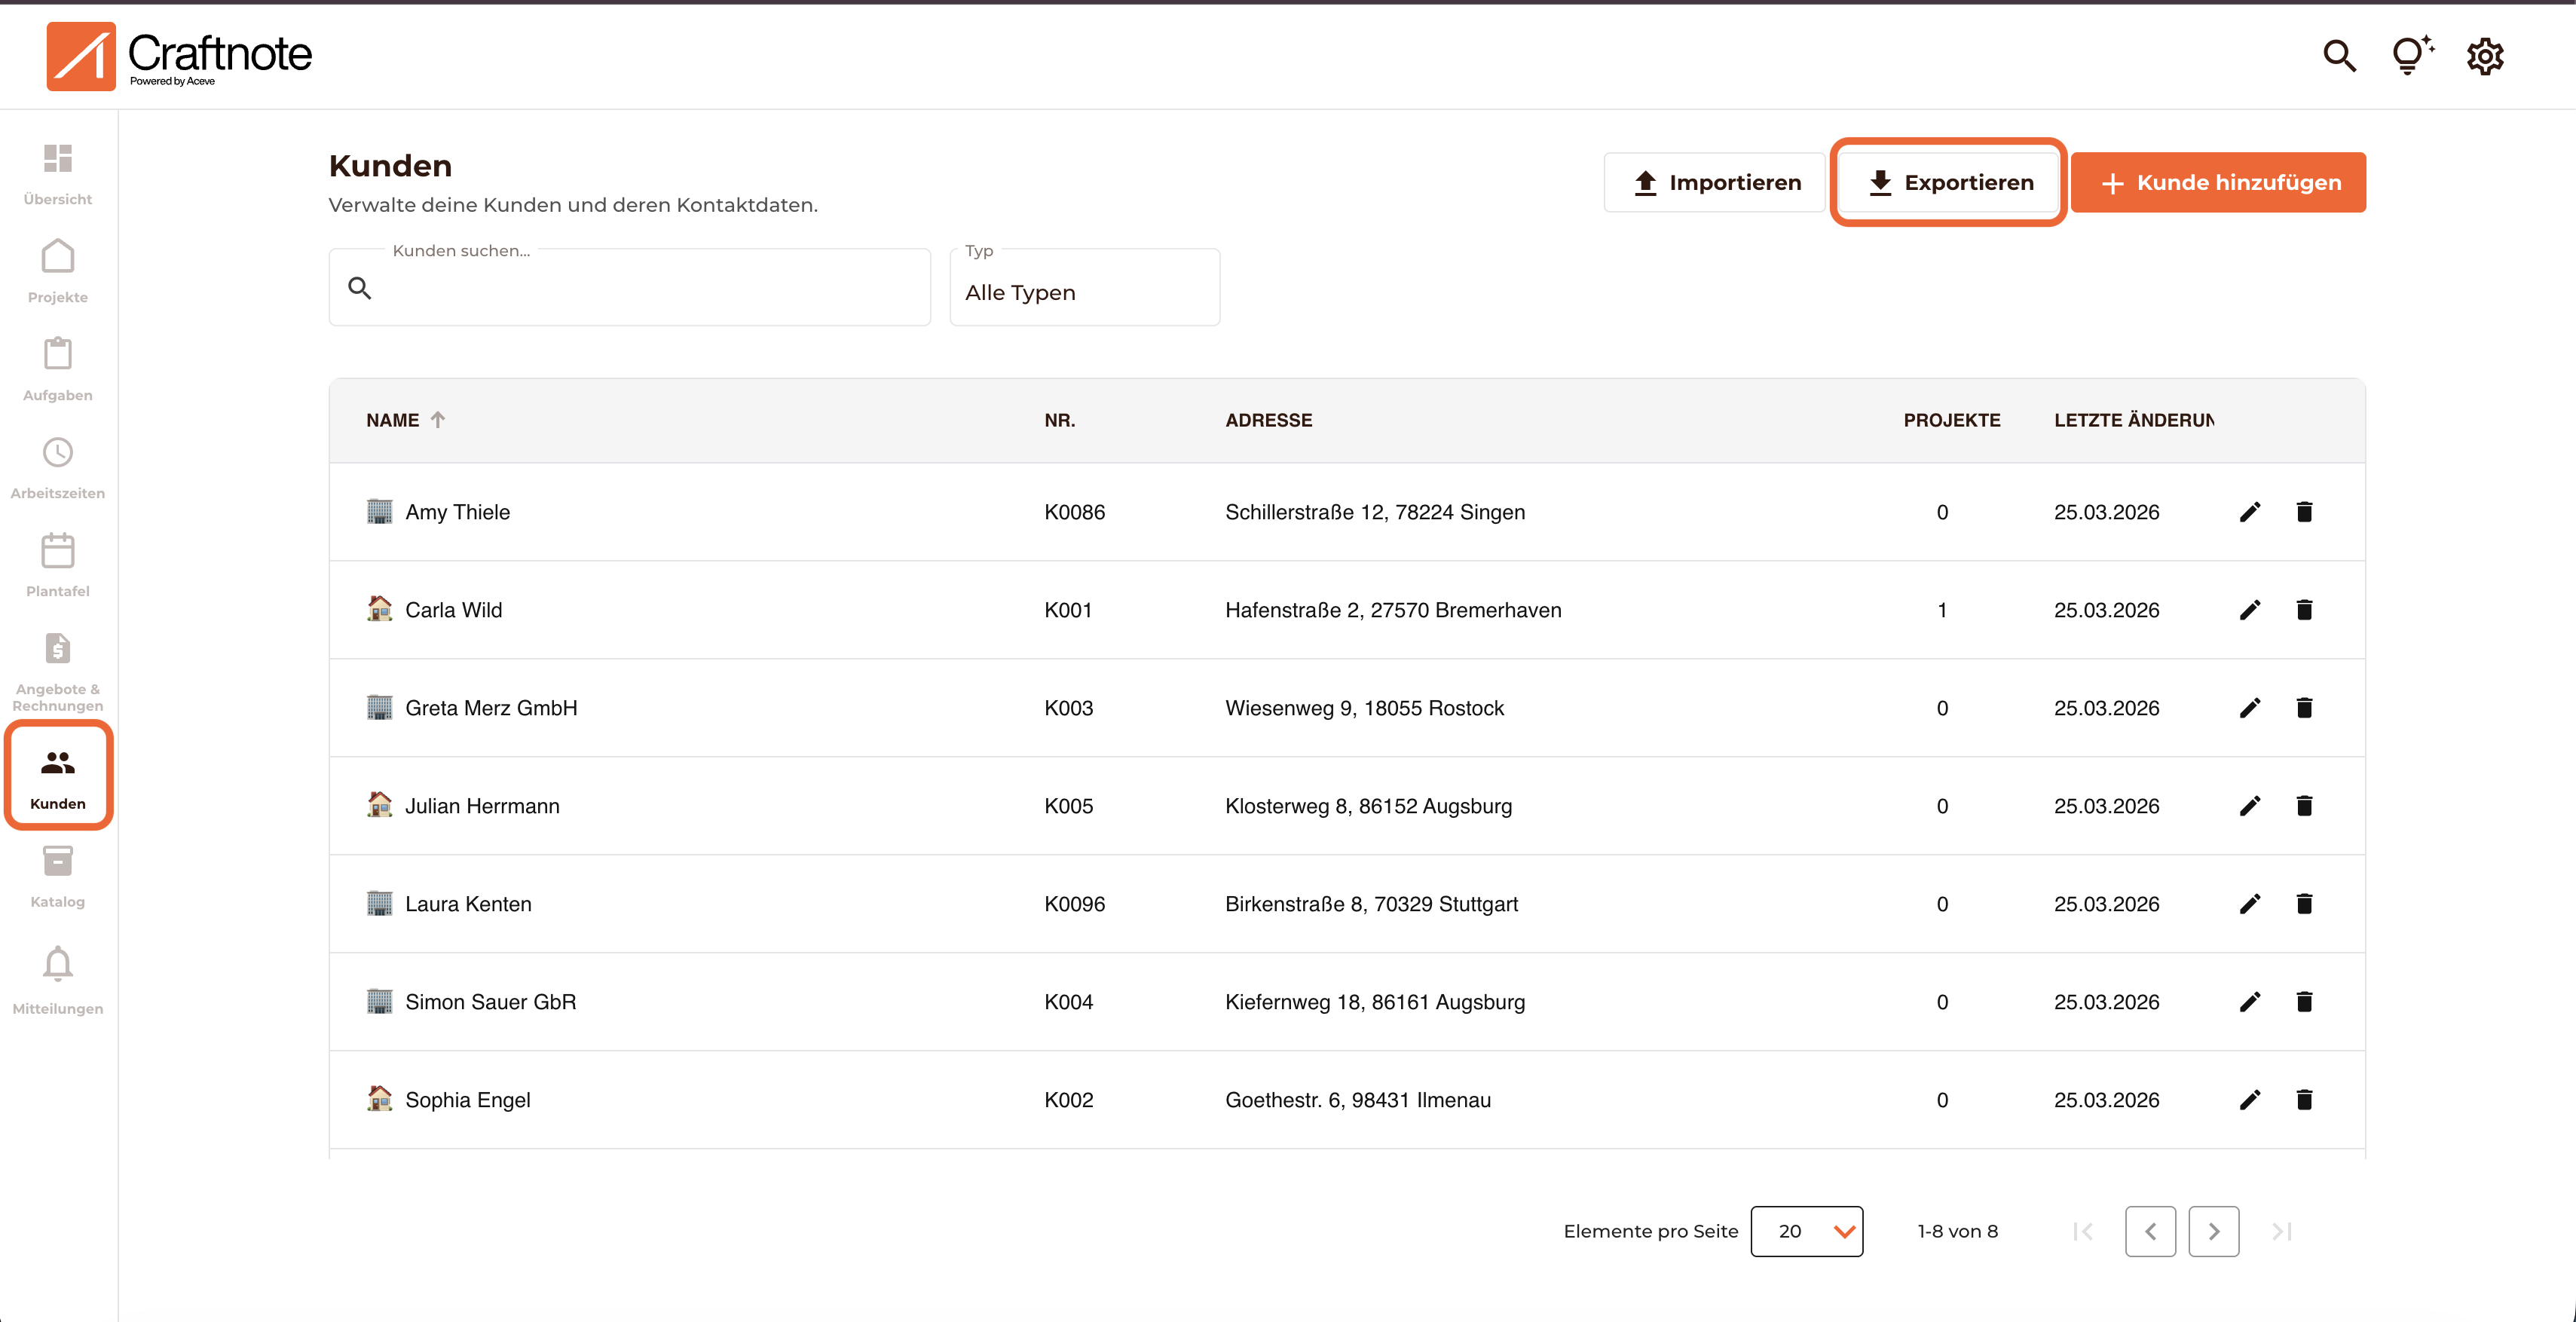Viewport: 2576px width, 1322px height.
Task: Click Kunde hinzufügen button
Action: click(2218, 182)
